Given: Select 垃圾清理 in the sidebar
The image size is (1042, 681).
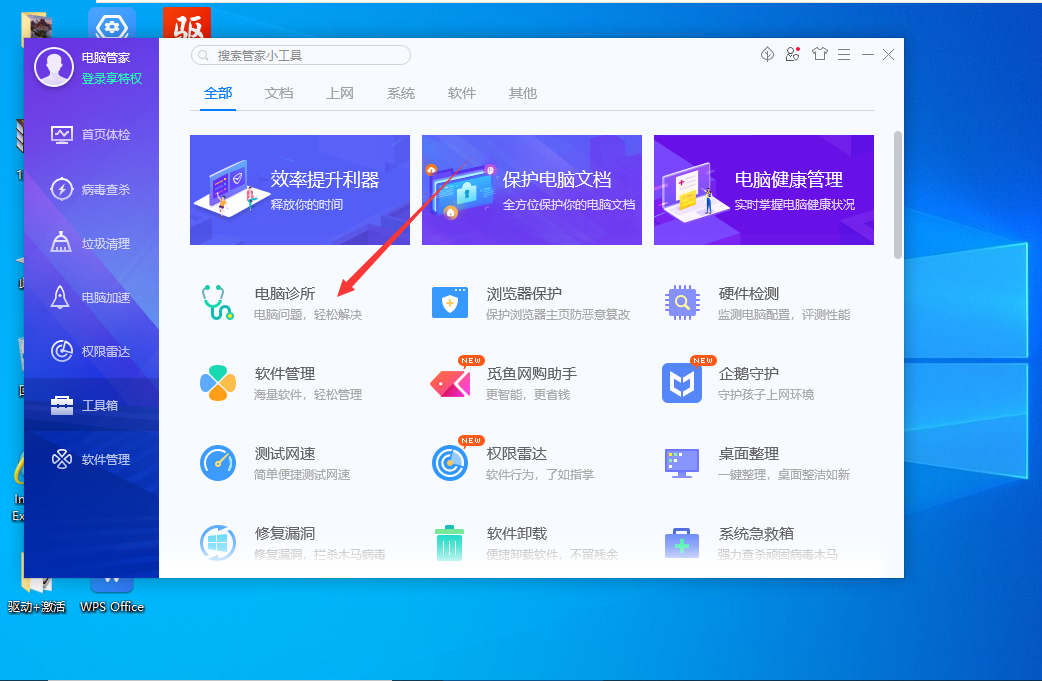Looking at the screenshot, I should [x=91, y=243].
